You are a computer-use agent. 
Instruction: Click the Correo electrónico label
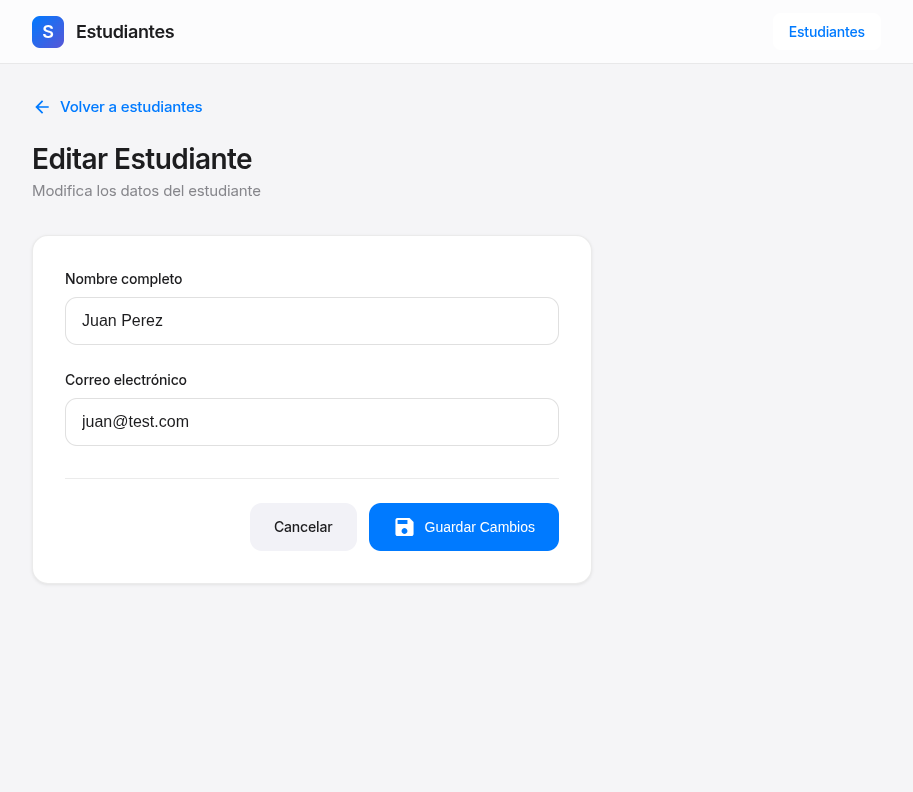[x=126, y=380]
